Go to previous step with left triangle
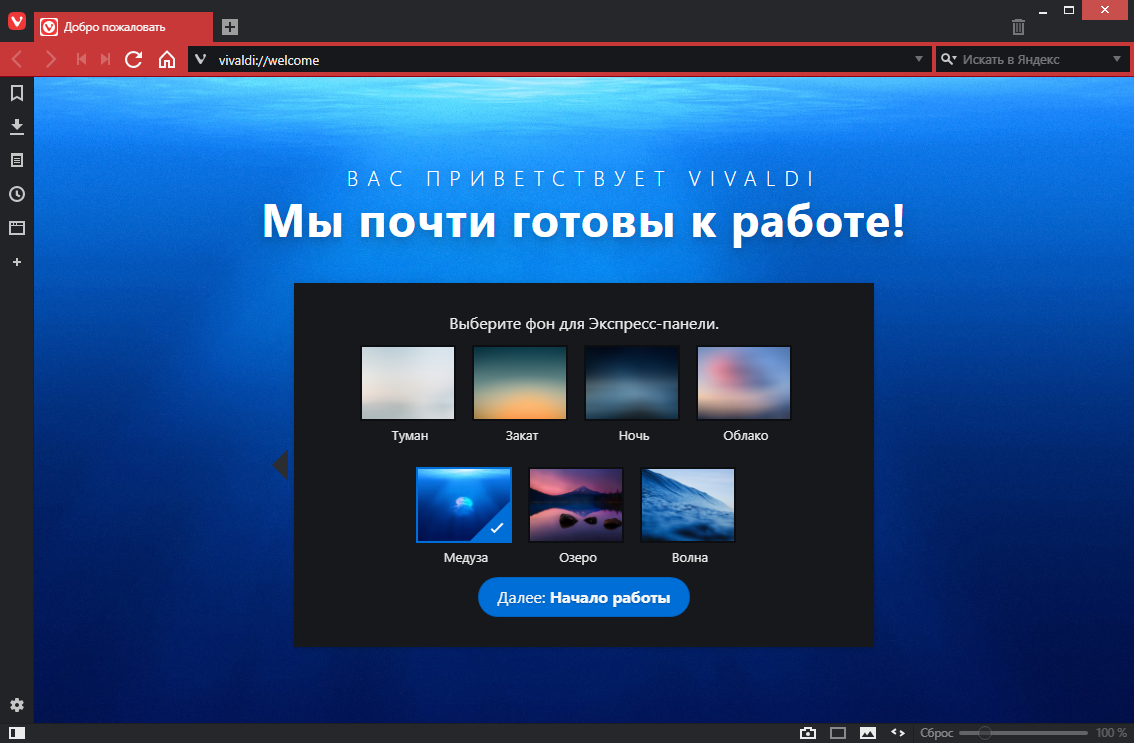 tap(281, 464)
